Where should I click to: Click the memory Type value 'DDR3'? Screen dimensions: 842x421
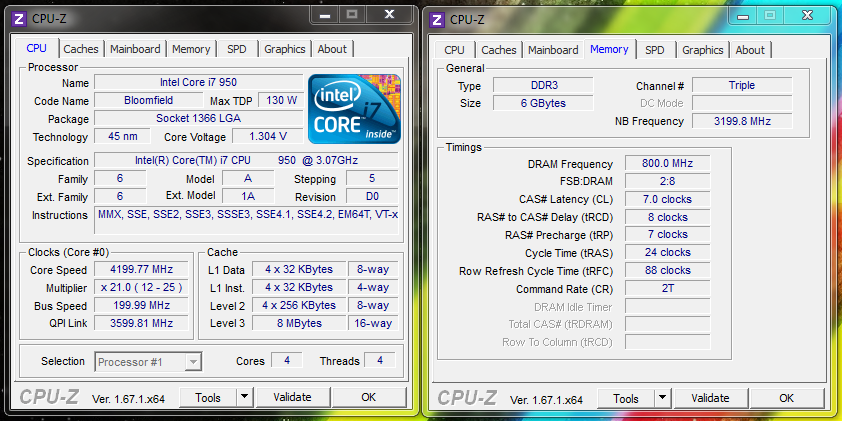point(543,85)
